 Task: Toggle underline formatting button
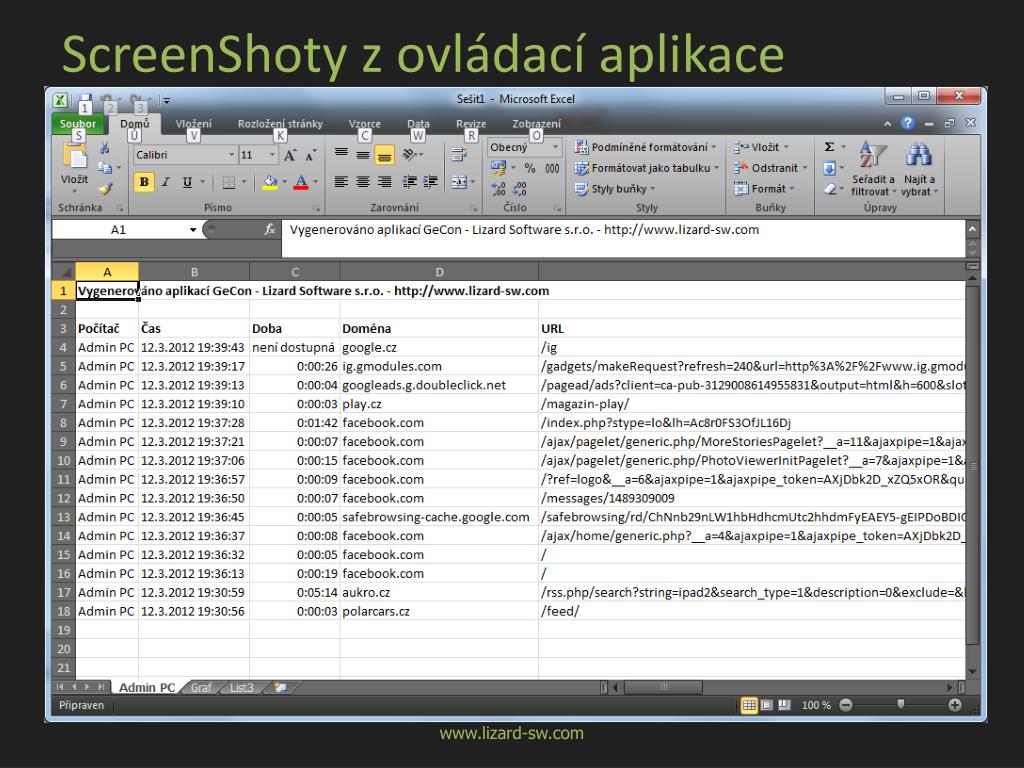point(187,182)
